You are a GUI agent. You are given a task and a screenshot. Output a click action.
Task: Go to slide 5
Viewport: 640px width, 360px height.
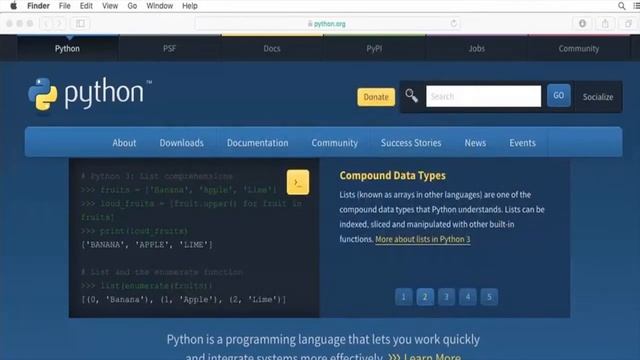[x=489, y=297]
